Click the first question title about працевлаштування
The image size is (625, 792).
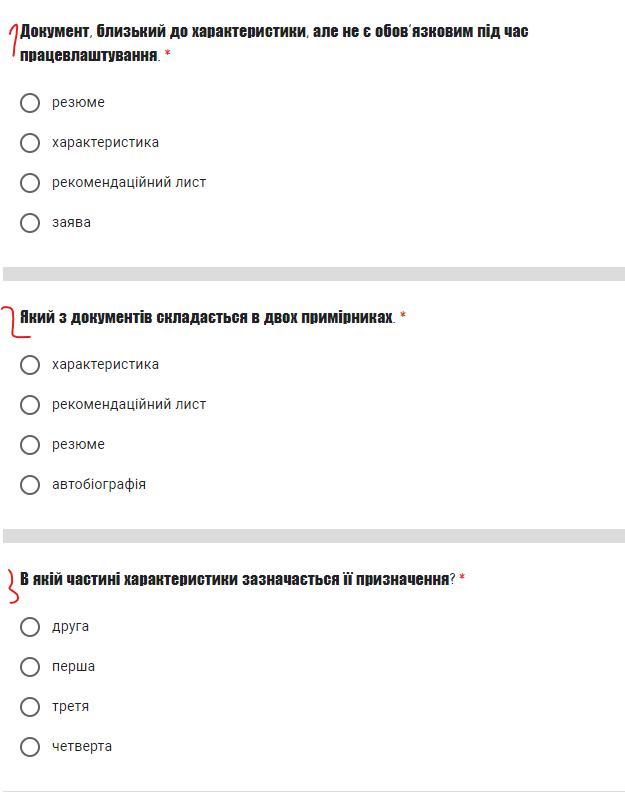[274, 42]
